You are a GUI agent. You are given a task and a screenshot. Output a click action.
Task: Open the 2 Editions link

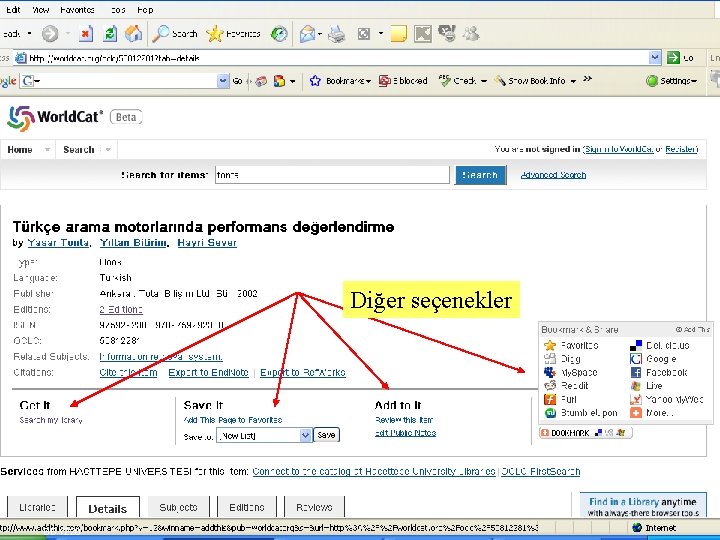[x=121, y=309]
